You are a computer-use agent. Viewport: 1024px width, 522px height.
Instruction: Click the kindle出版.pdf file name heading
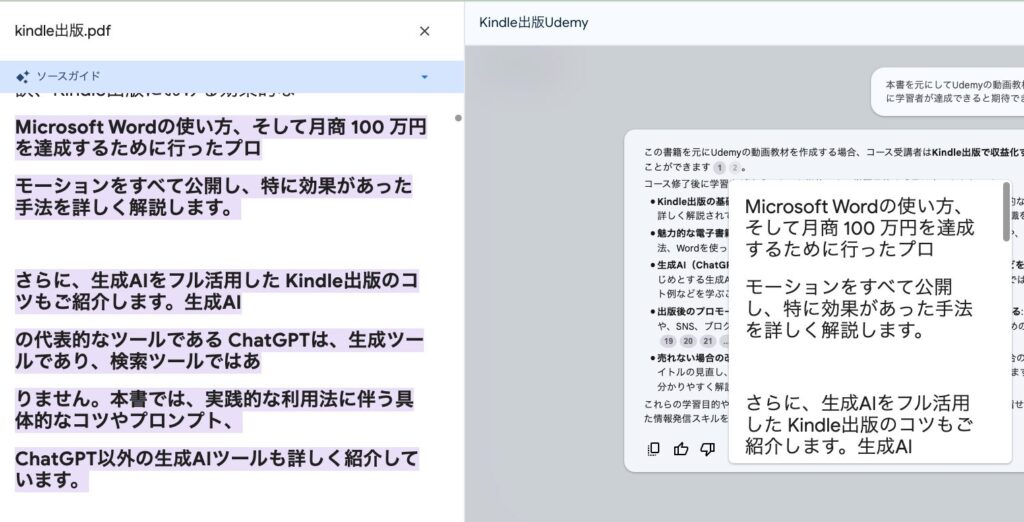[63, 31]
